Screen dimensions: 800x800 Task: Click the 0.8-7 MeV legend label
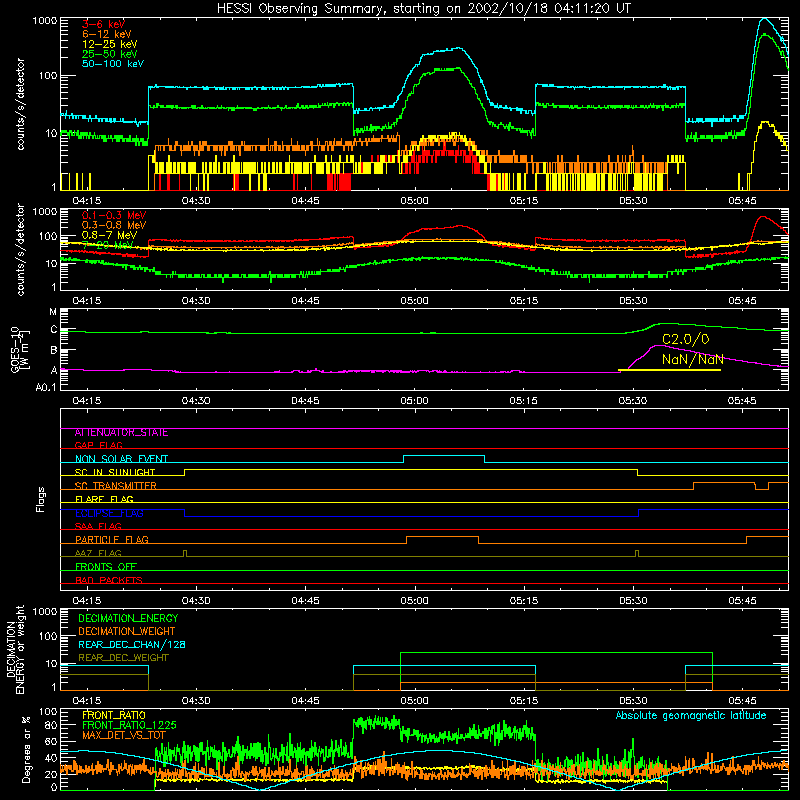(x=109, y=235)
